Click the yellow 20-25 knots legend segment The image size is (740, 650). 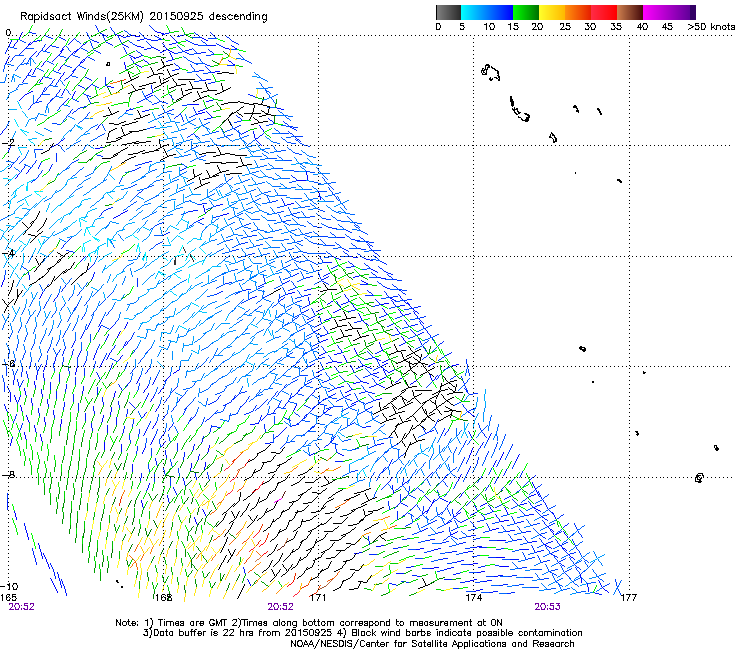click(552, 12)
